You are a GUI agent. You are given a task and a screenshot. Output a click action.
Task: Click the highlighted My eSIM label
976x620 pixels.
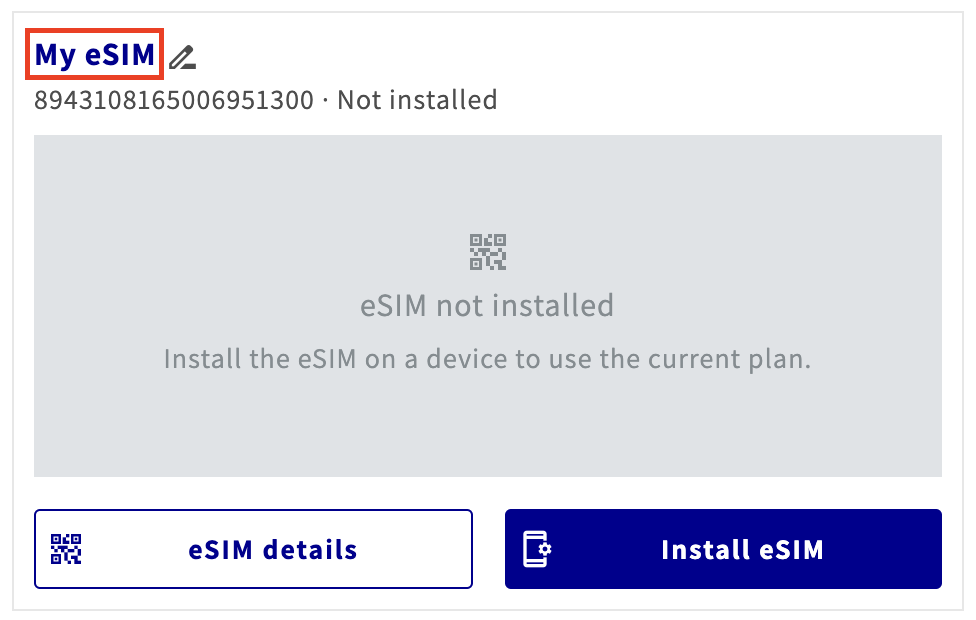pyautogui.click(x=93, y=55)
